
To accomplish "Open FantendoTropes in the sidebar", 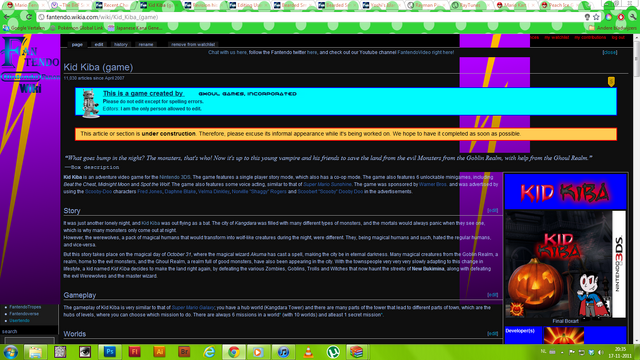I will (x=25, y=307).
